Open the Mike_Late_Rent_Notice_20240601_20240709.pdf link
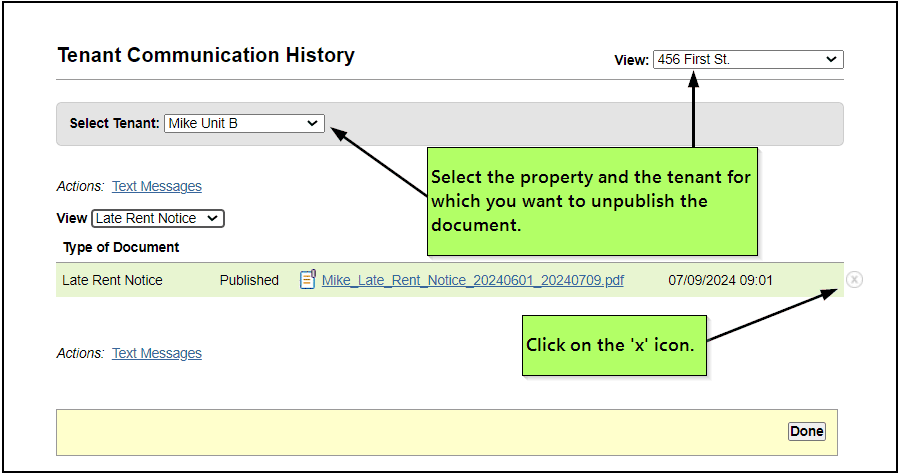The width and height of the screenshot is (900, 476). (472, 281)
